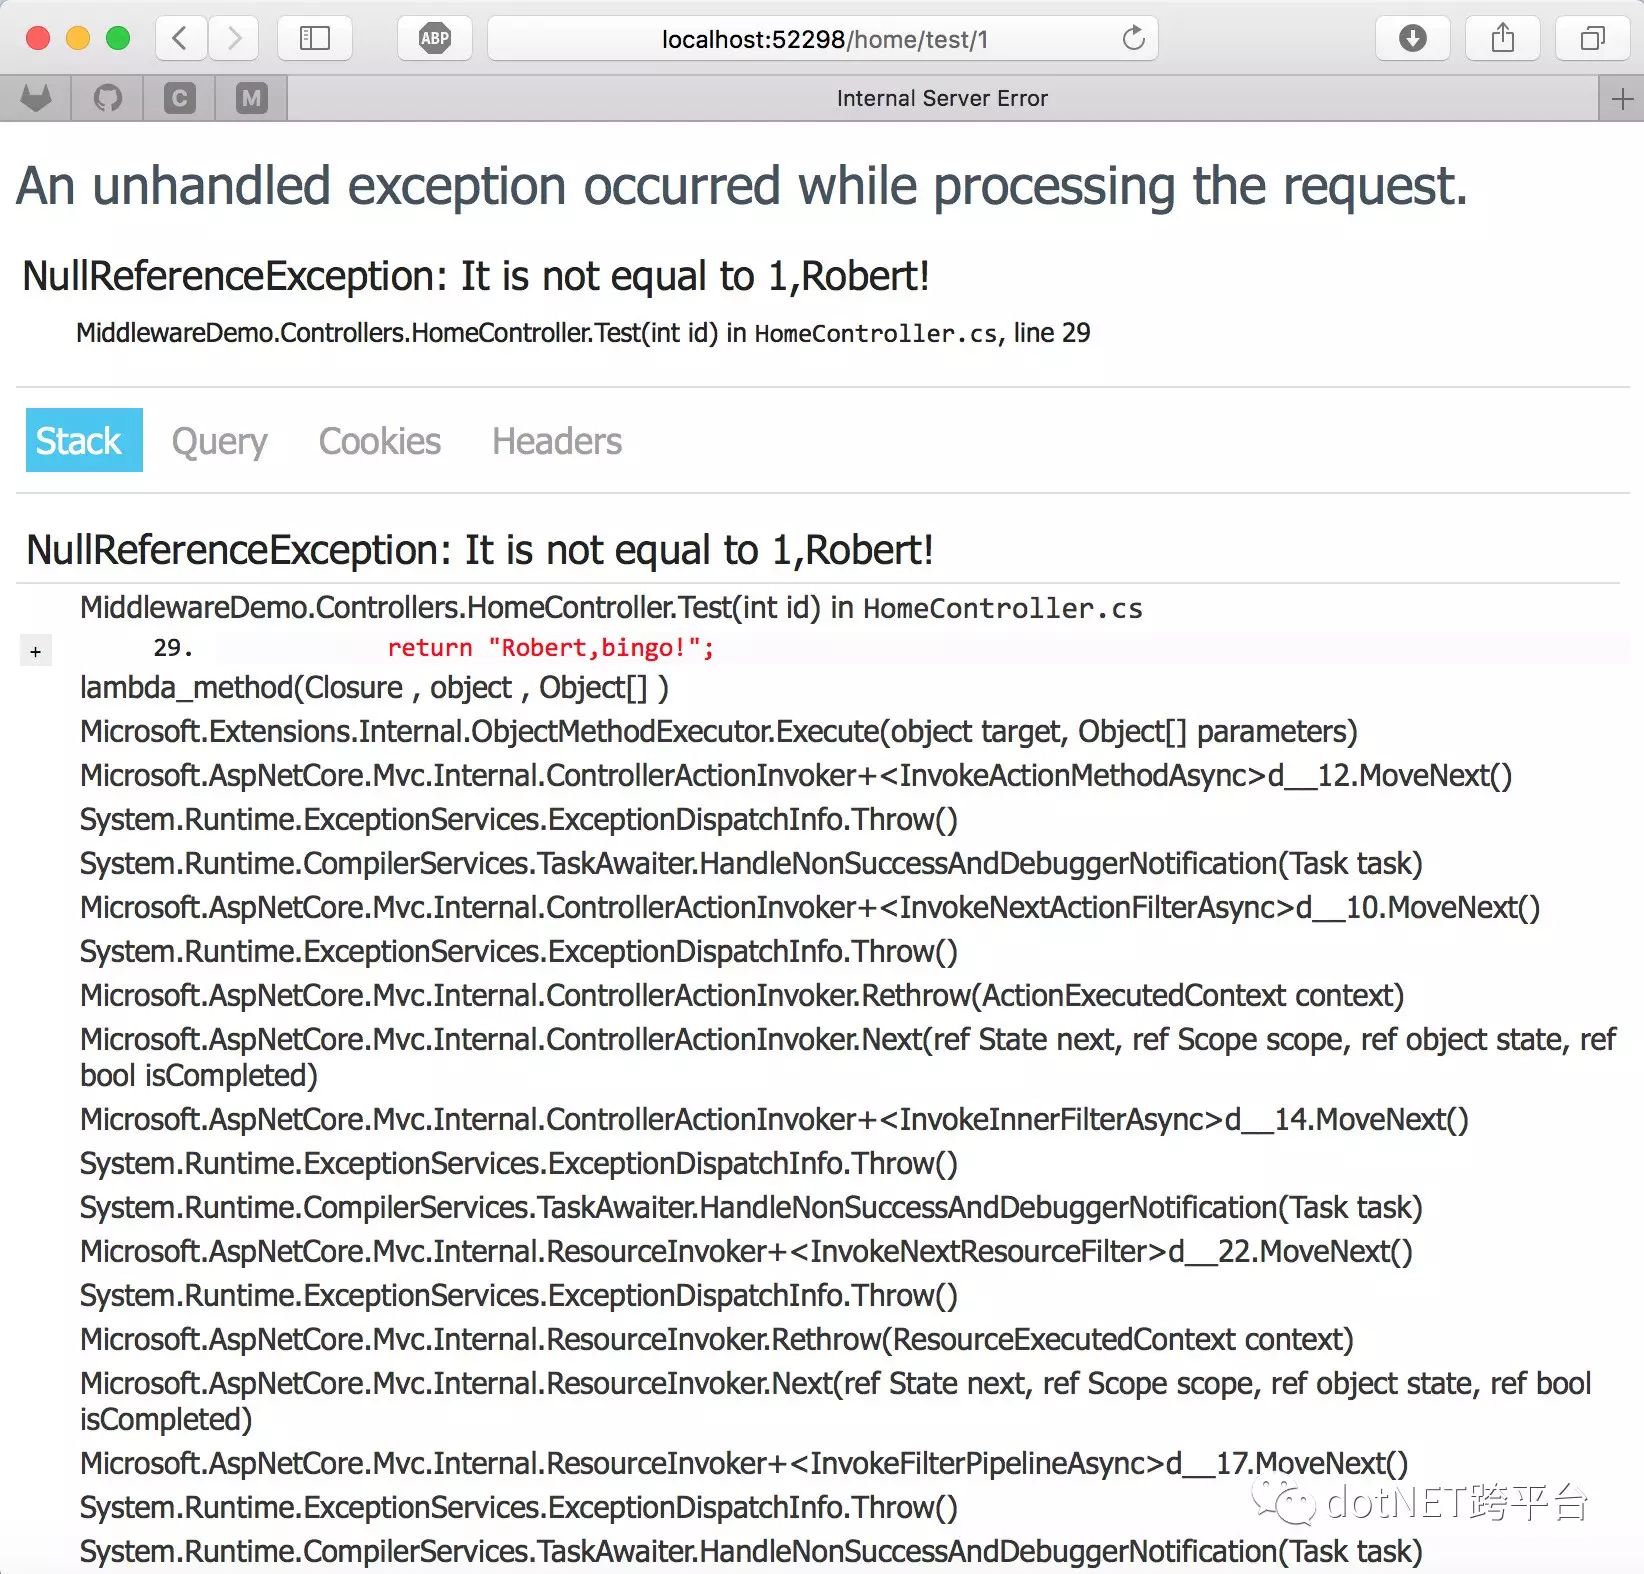Screen dimensions: 1644x1574
Task: Expand source code with the plus at line 29
Action: pyautogui.click(x=35, y=652)
